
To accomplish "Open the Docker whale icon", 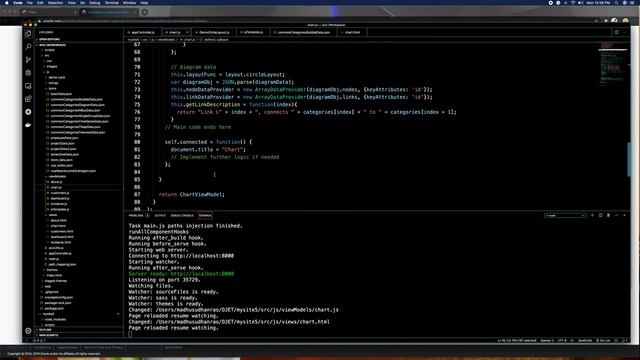I will (x=28, y=125).
